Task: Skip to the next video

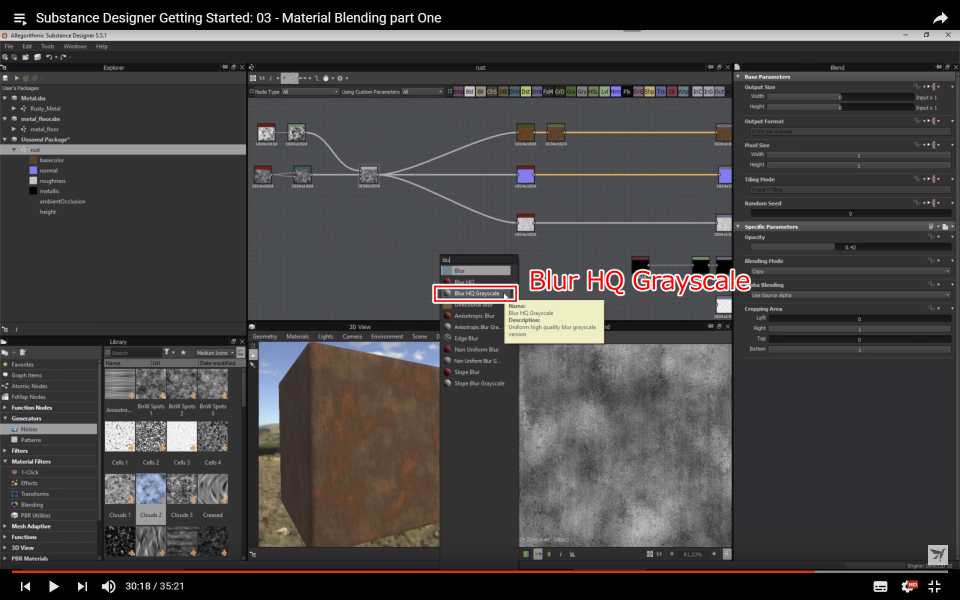Action: click(x=82, y=586)
